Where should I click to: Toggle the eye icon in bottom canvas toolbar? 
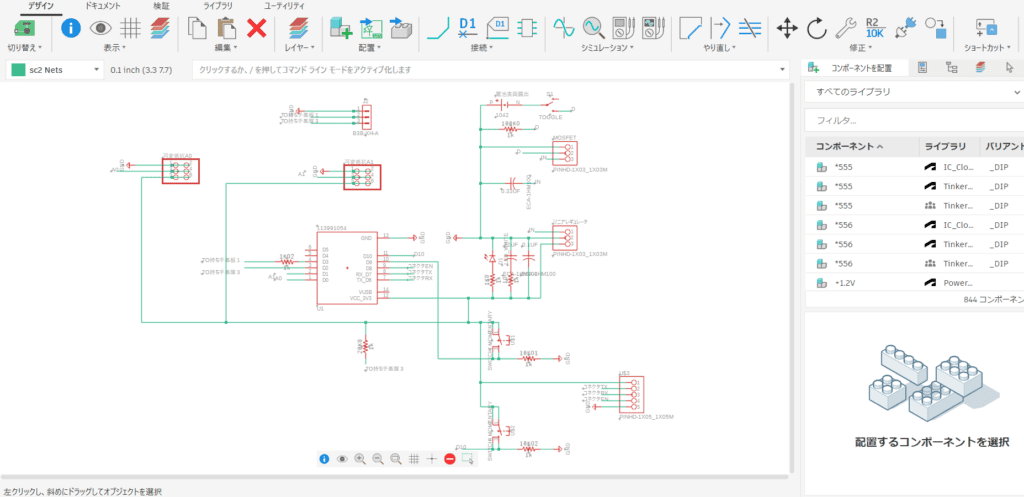click(342, 458)
